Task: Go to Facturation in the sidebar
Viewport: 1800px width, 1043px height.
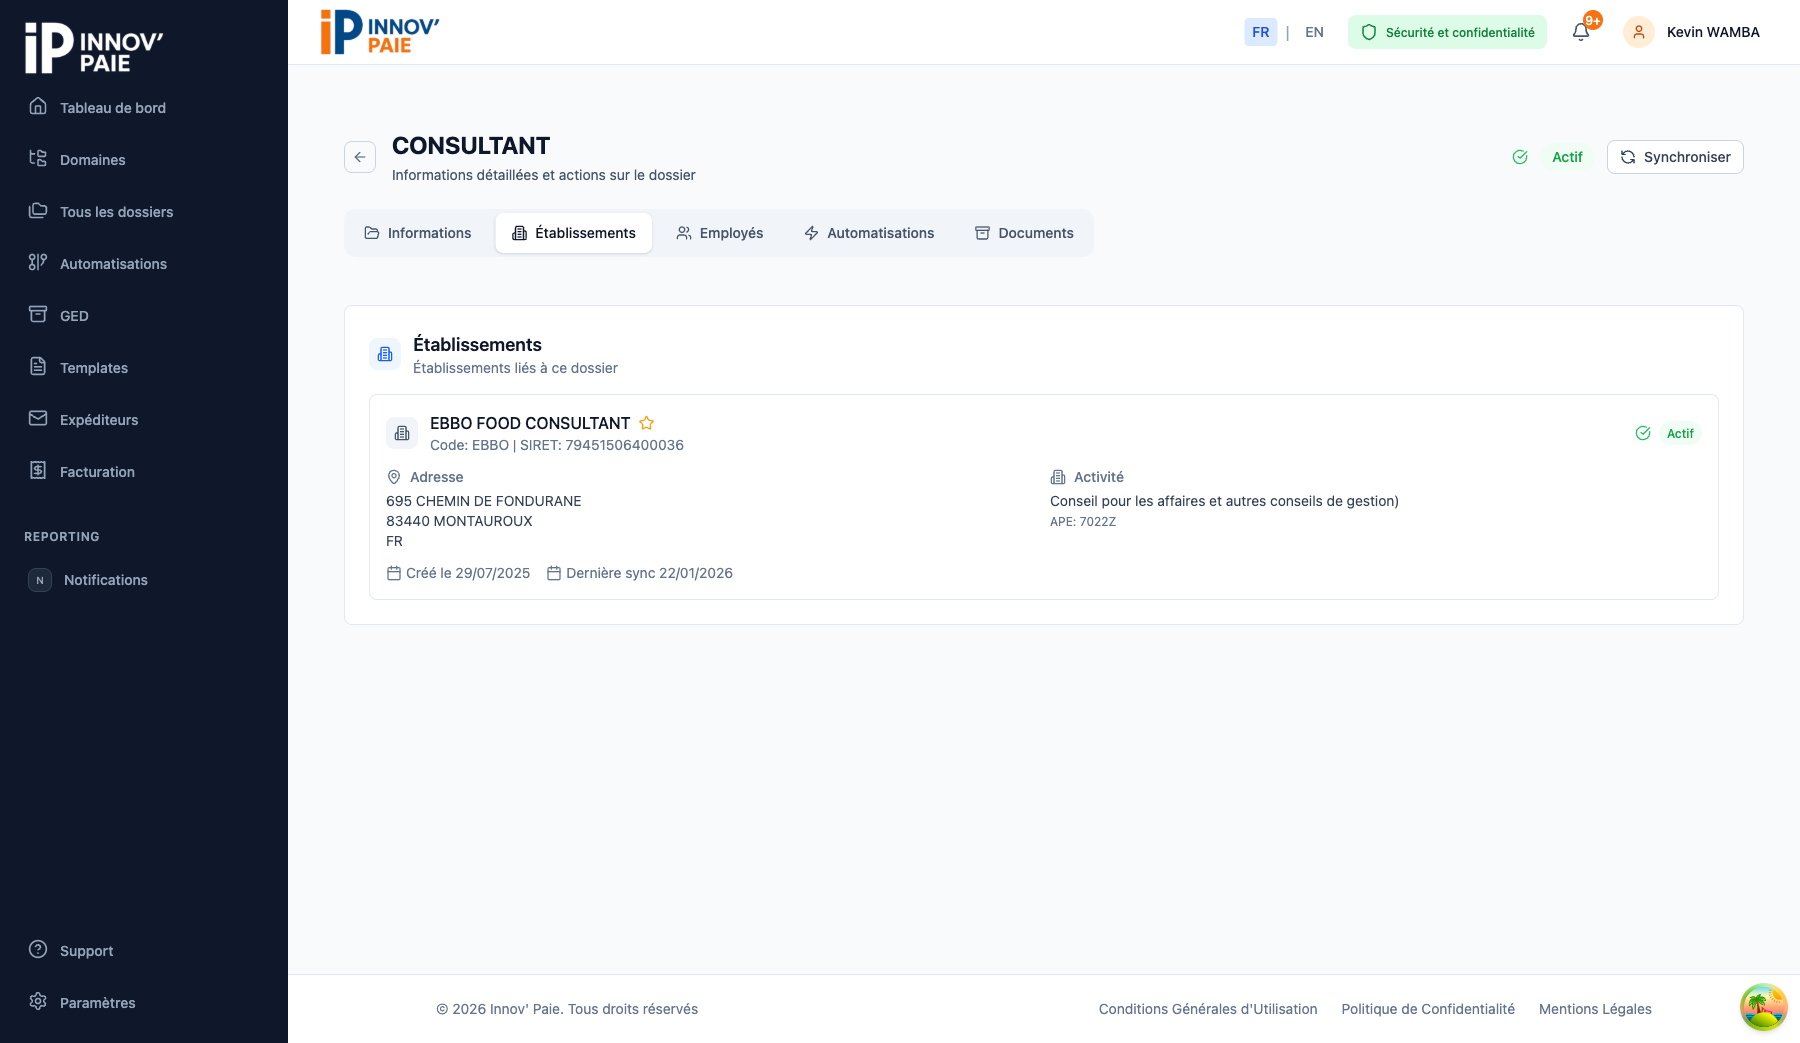Action: [97, 472]
